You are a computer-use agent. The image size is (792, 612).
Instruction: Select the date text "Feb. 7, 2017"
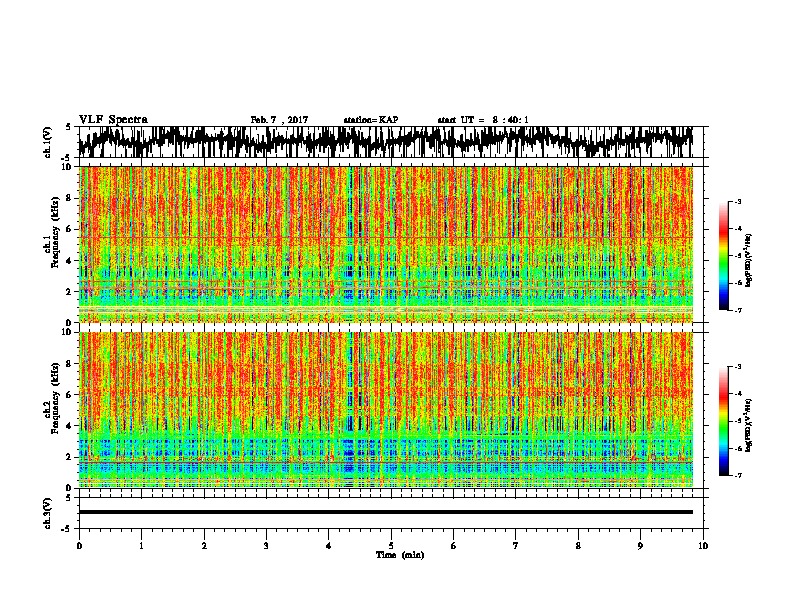pyautogui.click(x=279, y=120)
